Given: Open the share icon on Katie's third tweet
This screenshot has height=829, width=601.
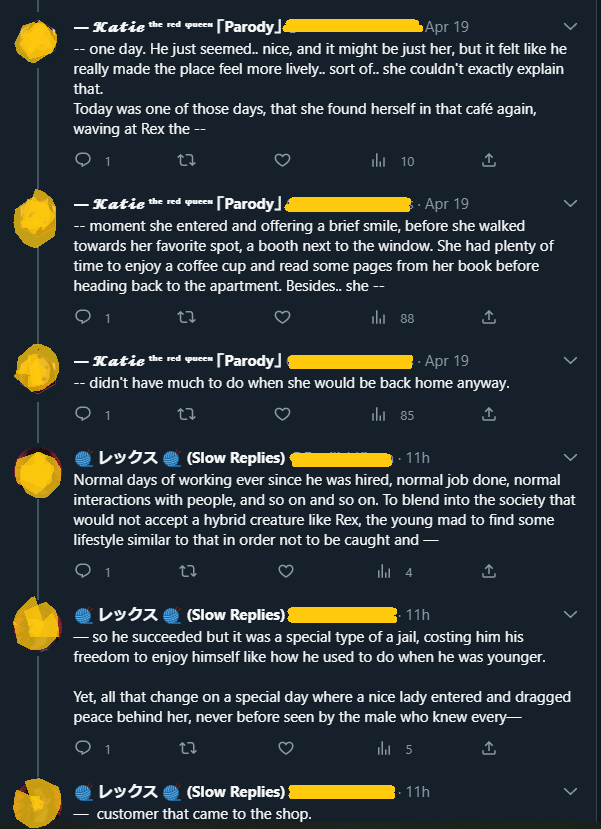Looking at the screenshot, I should (x=488, y=414).
